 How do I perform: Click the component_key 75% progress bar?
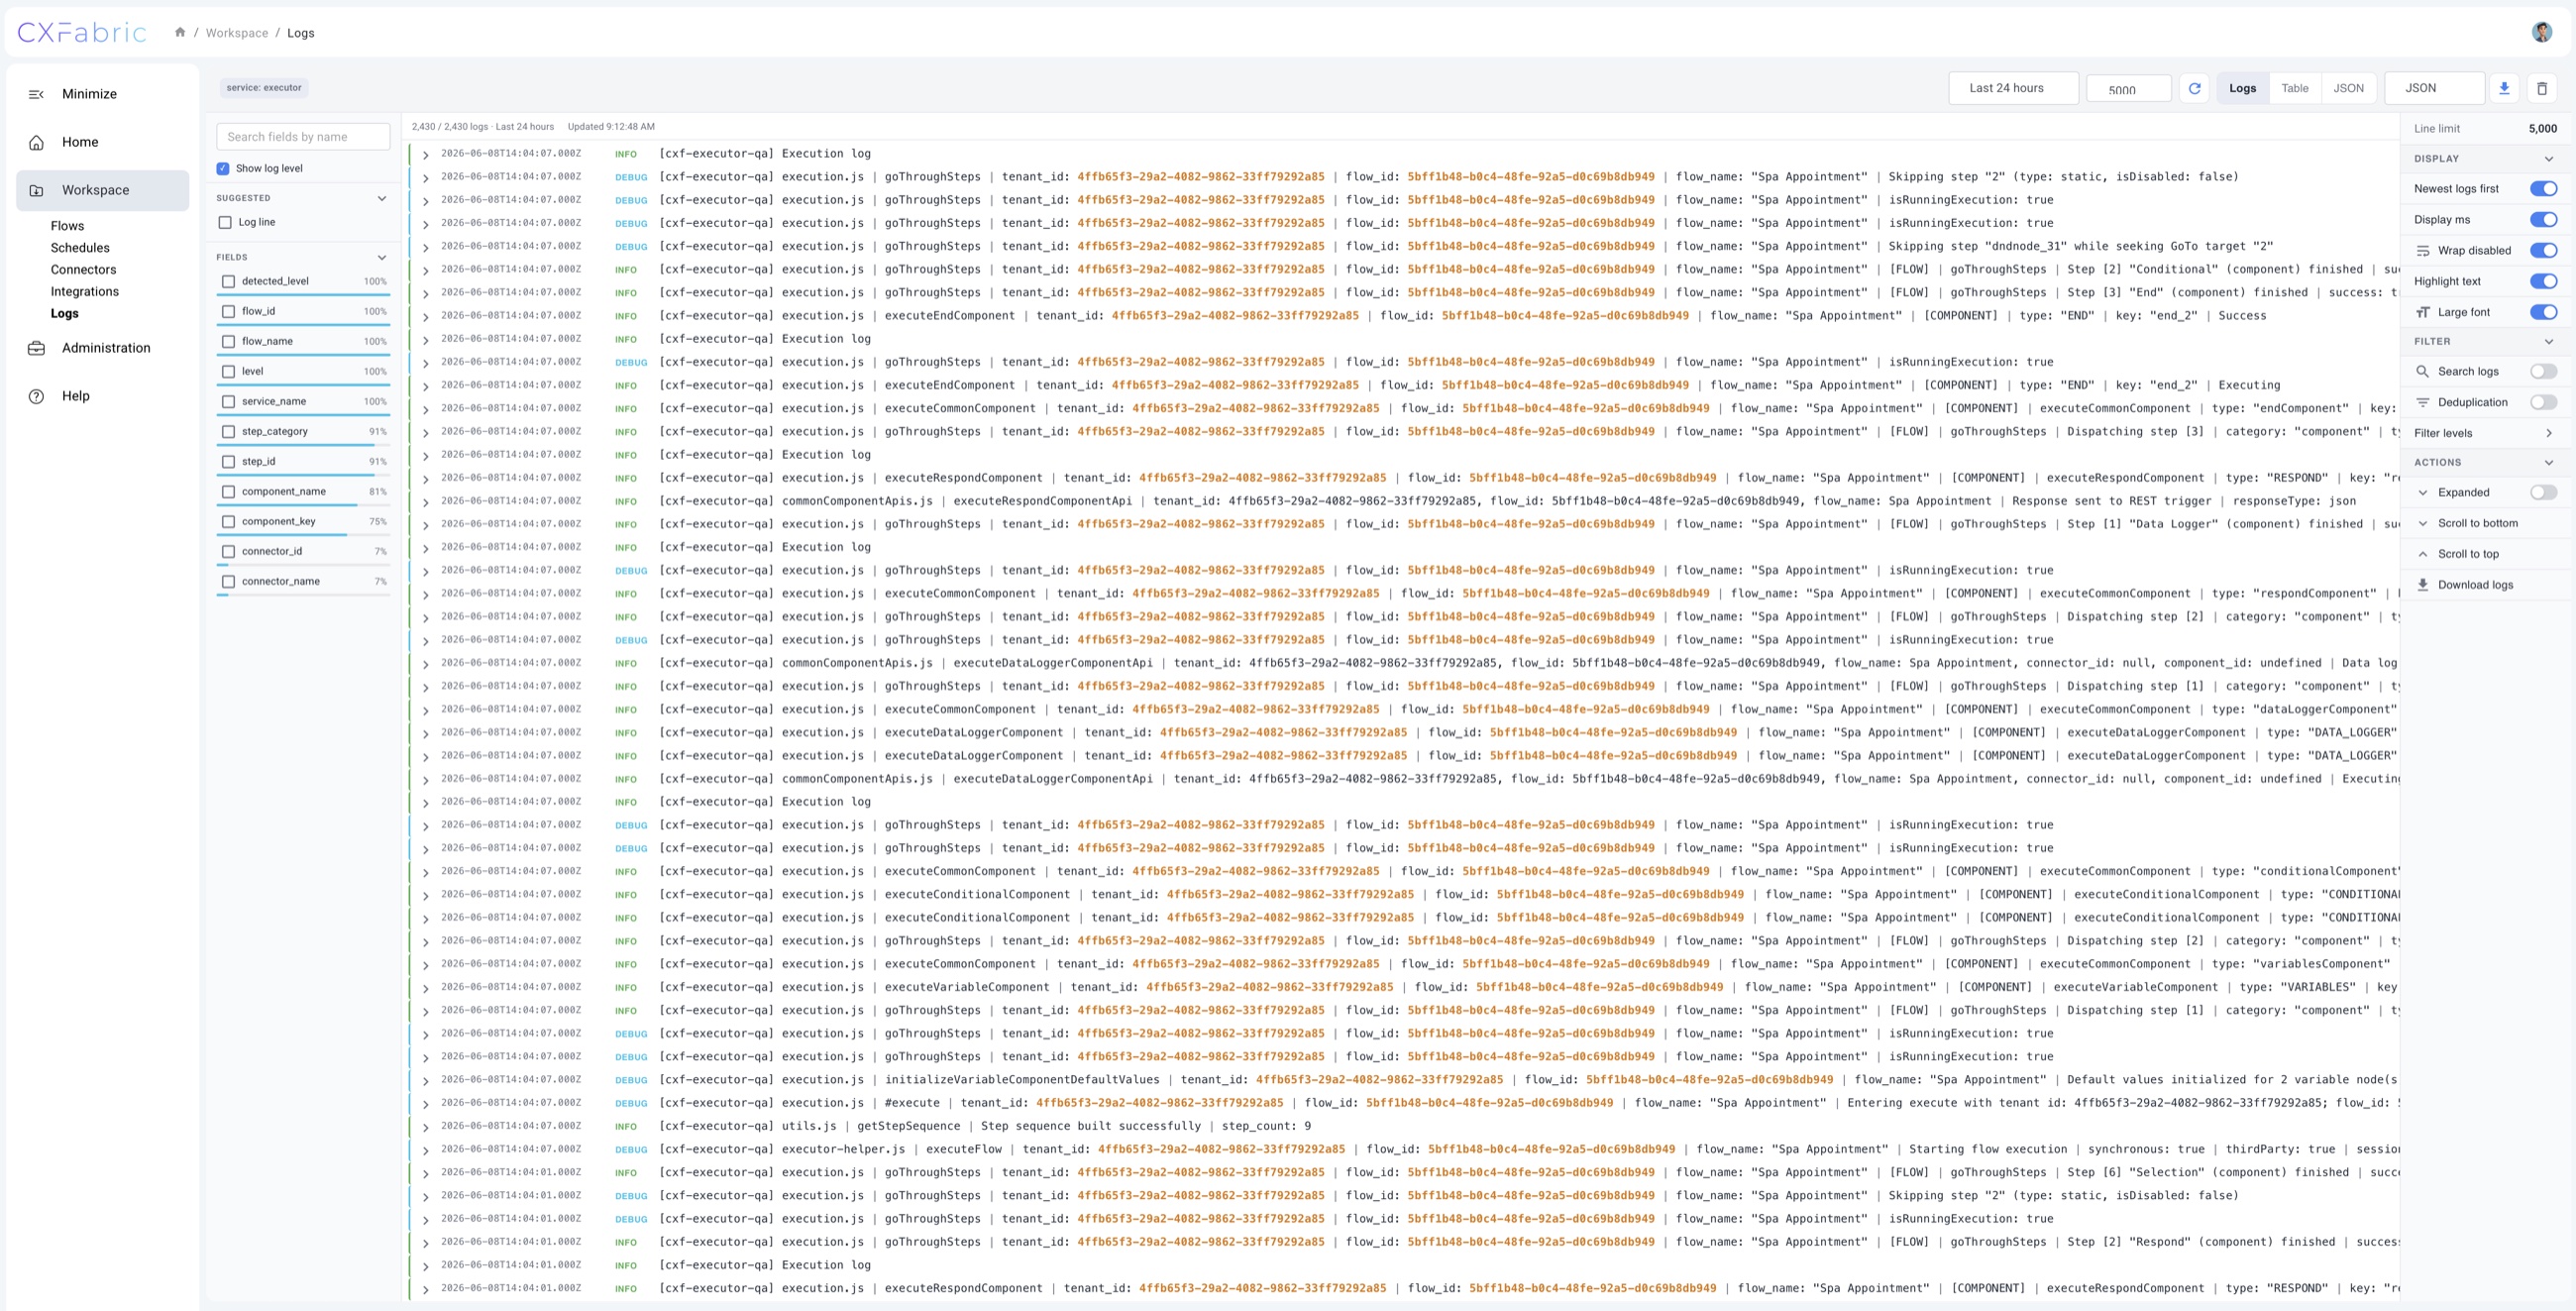[x=303, y=535]
